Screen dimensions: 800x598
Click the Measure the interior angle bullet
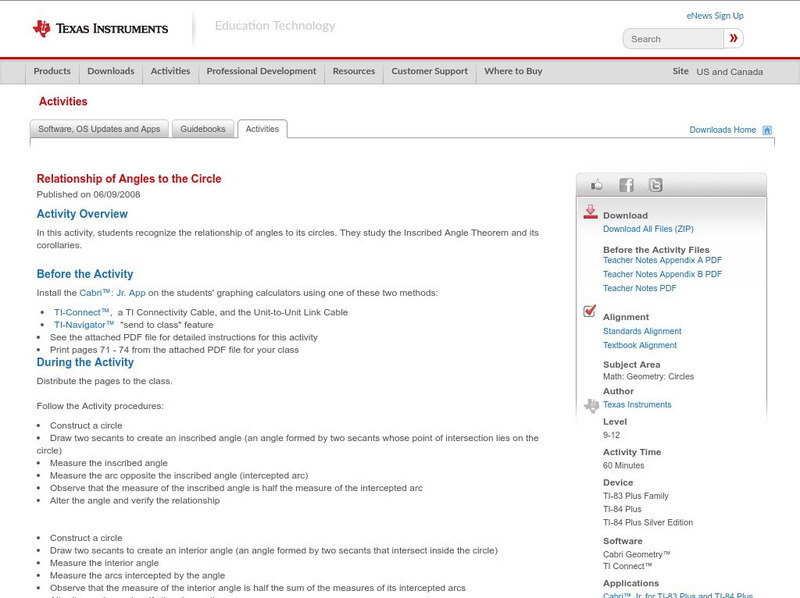[x=104, y=563]
